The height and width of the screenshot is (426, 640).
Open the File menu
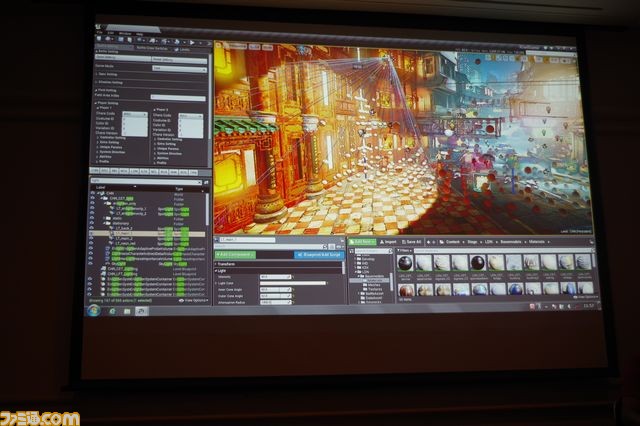(99, 33)
